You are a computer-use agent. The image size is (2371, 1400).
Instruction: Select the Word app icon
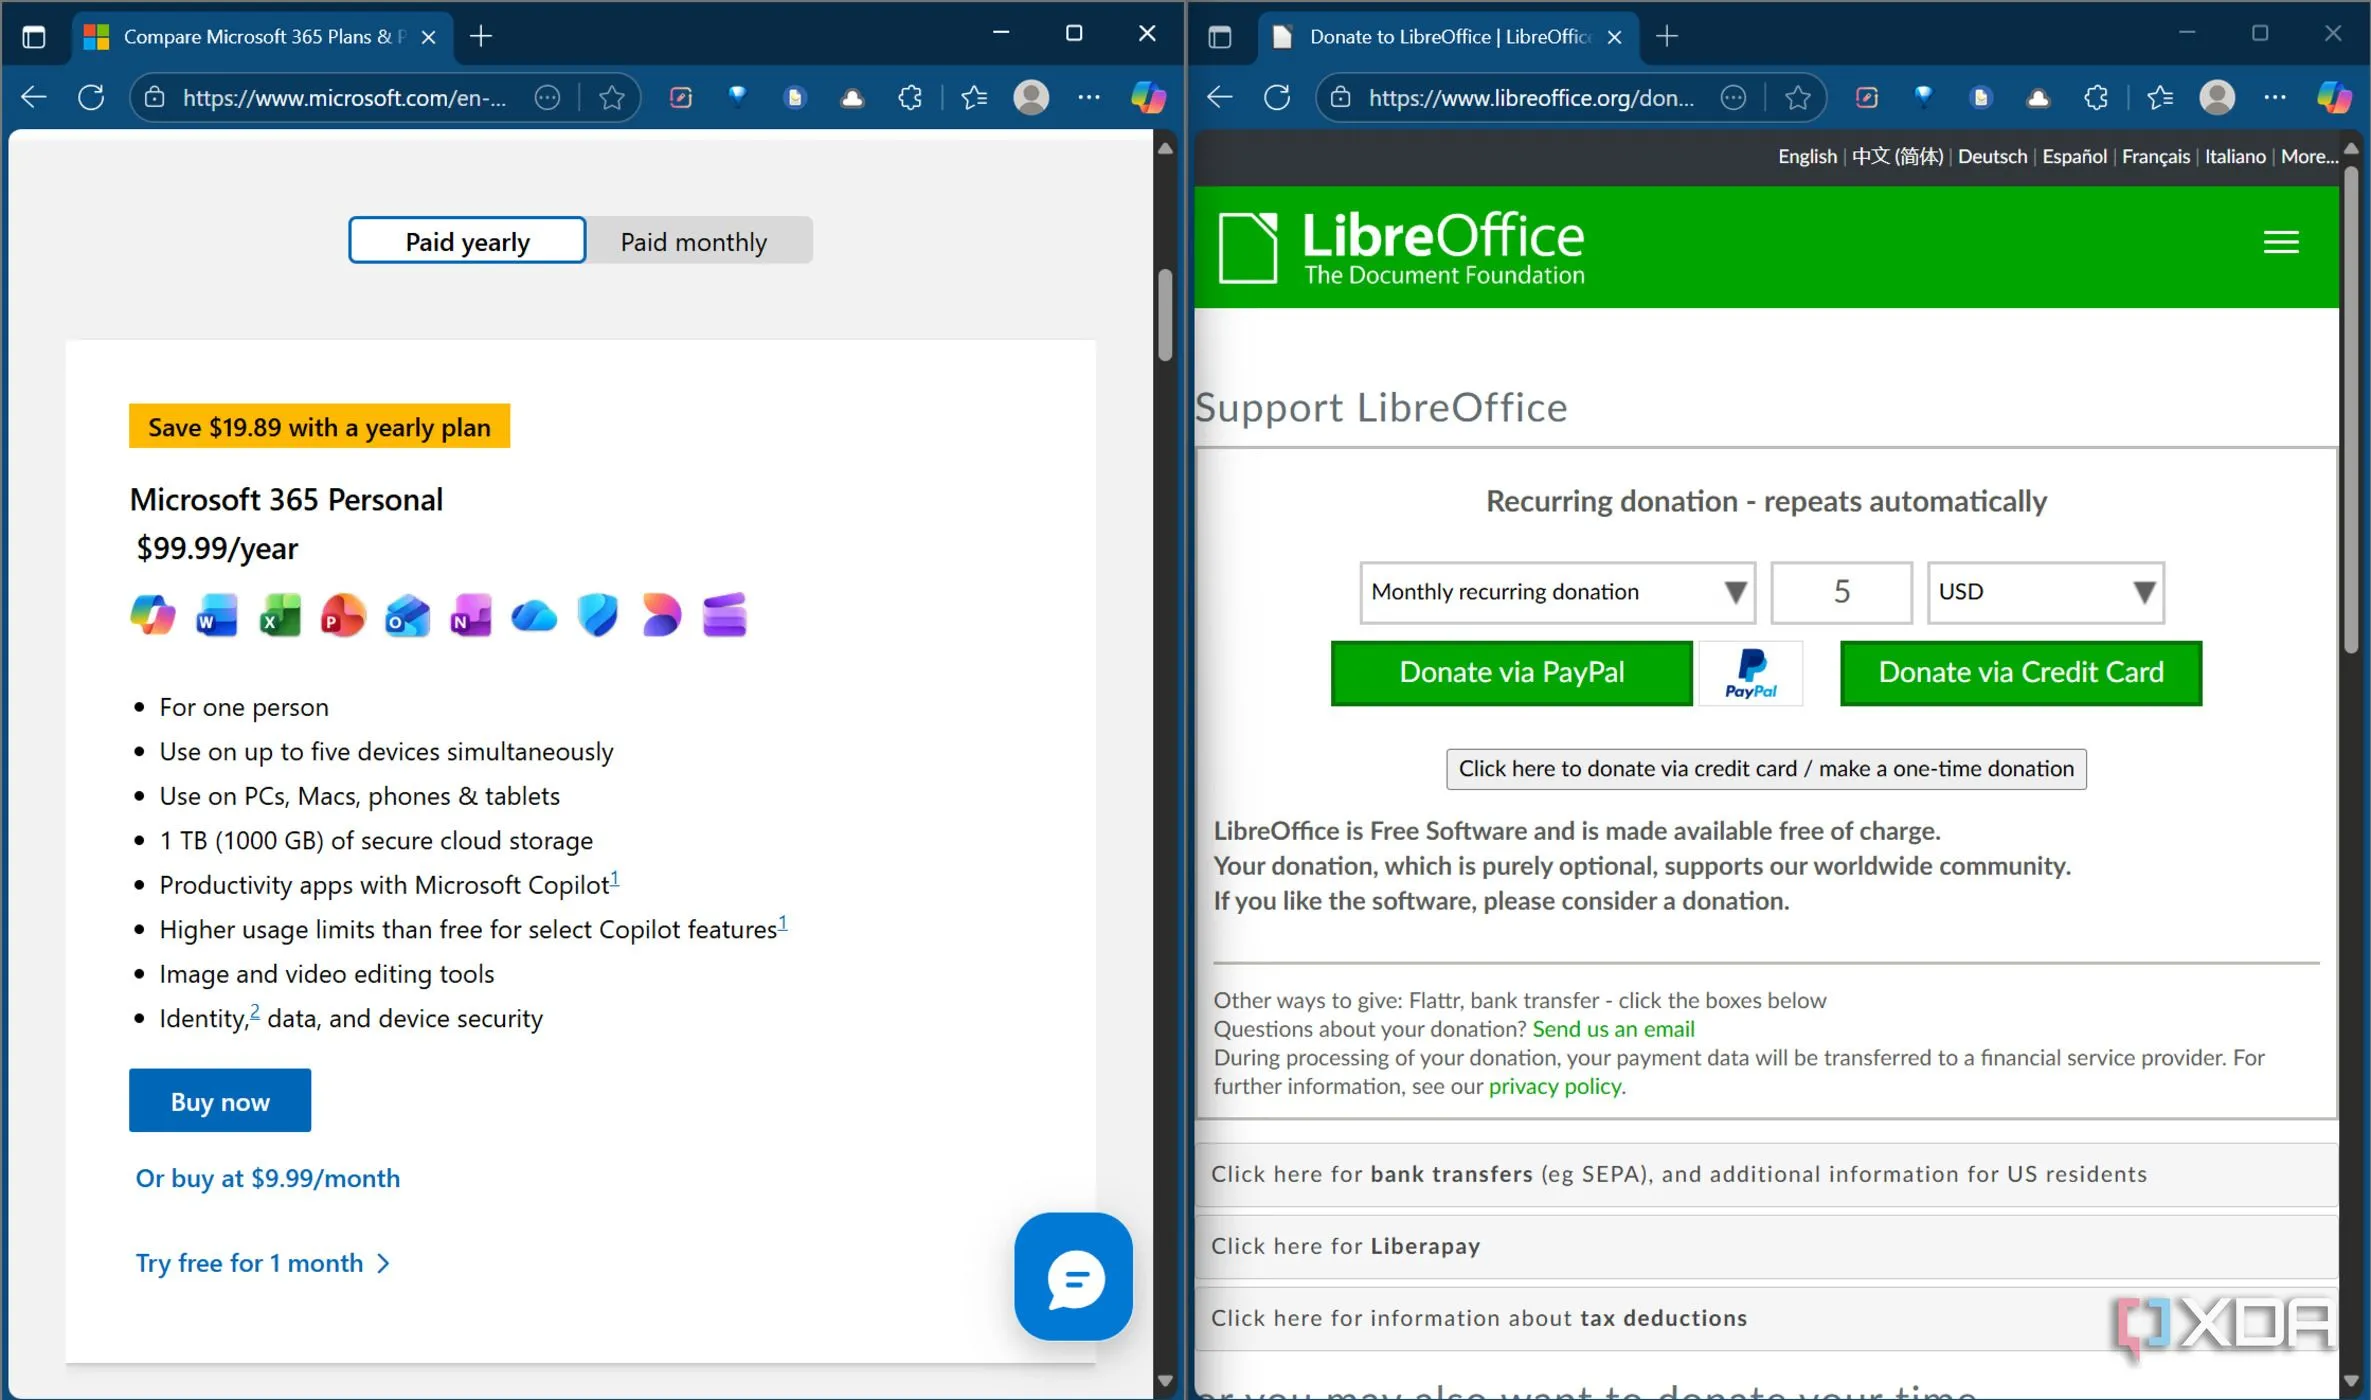pyautogui.click(x=215, y=614)
